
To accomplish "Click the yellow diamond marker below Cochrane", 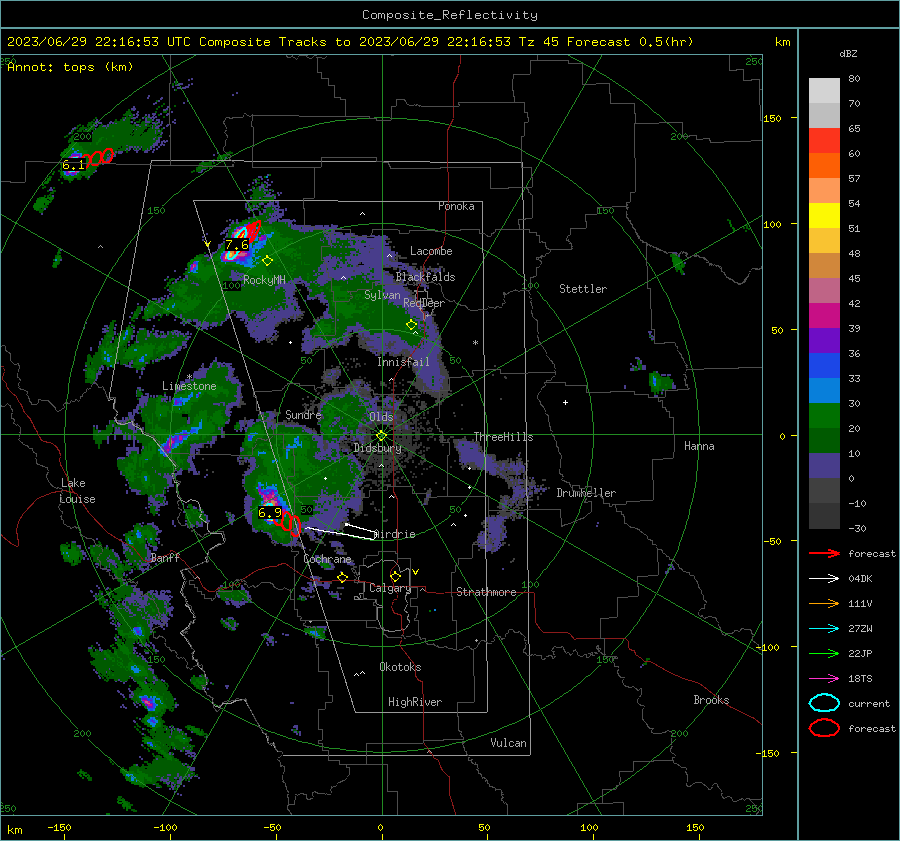I will [343, 577].
